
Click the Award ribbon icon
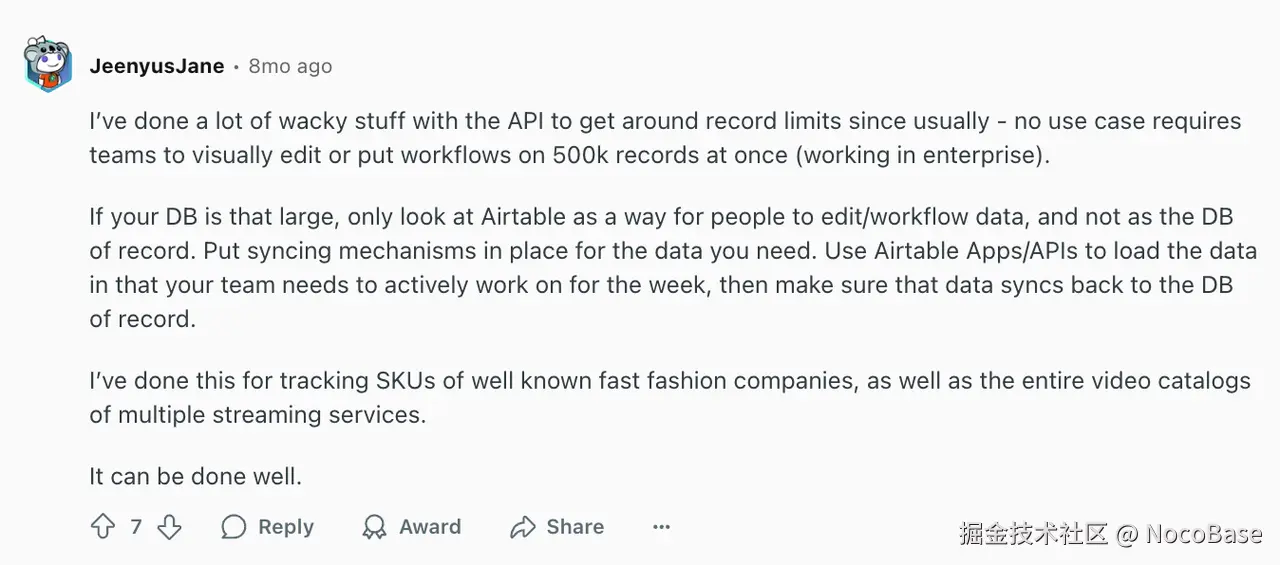pos(375,527)
